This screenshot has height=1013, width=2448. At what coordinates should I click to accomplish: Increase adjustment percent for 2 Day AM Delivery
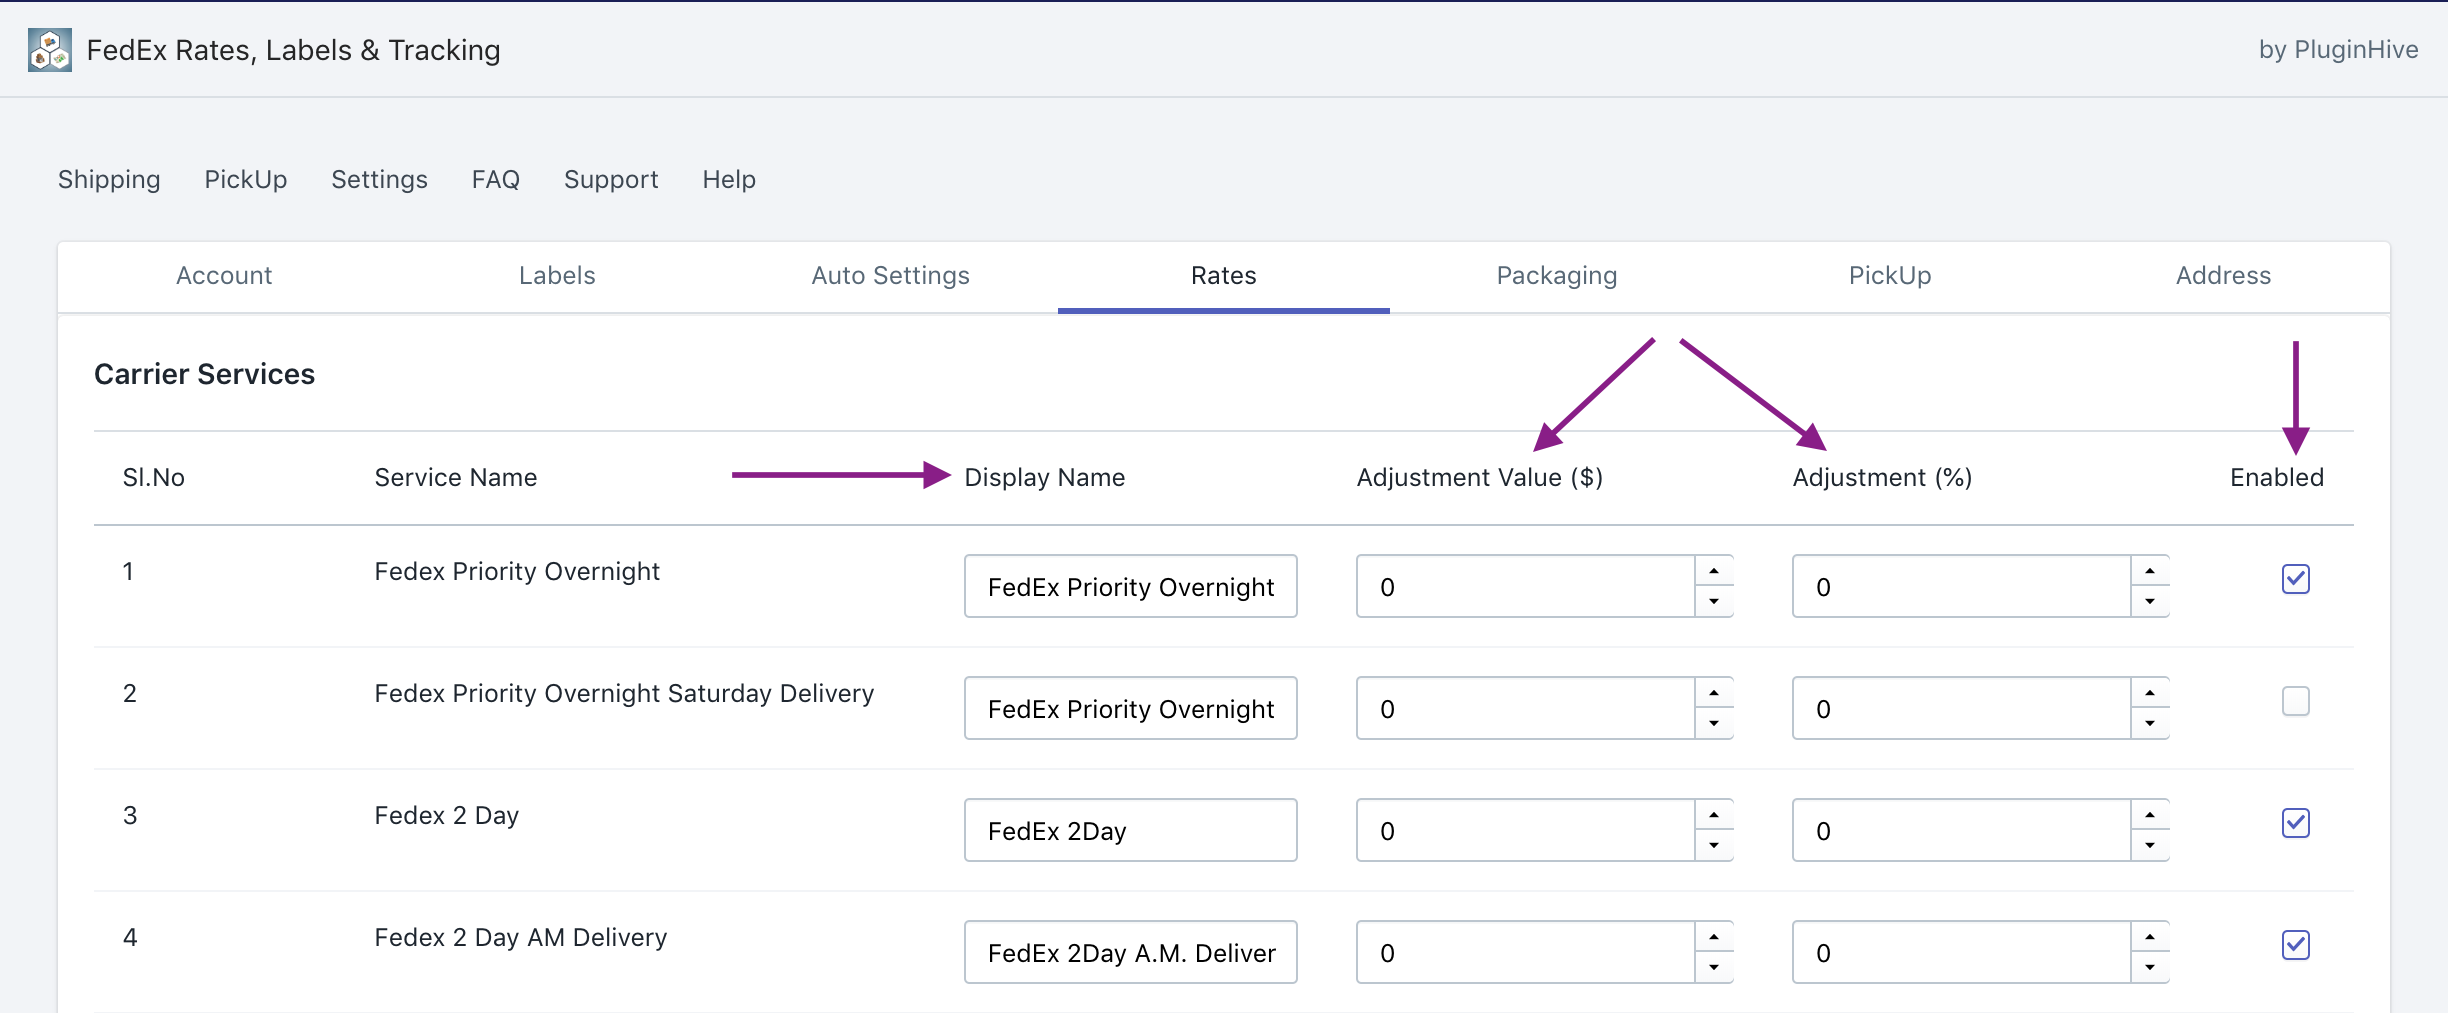click(2150, 937)
